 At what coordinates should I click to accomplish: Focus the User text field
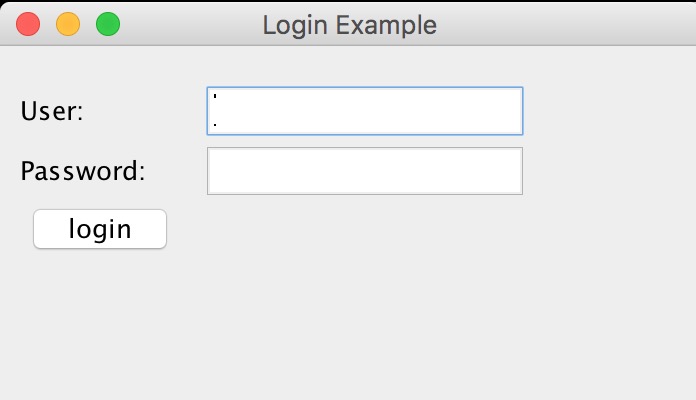coord(364,111)
